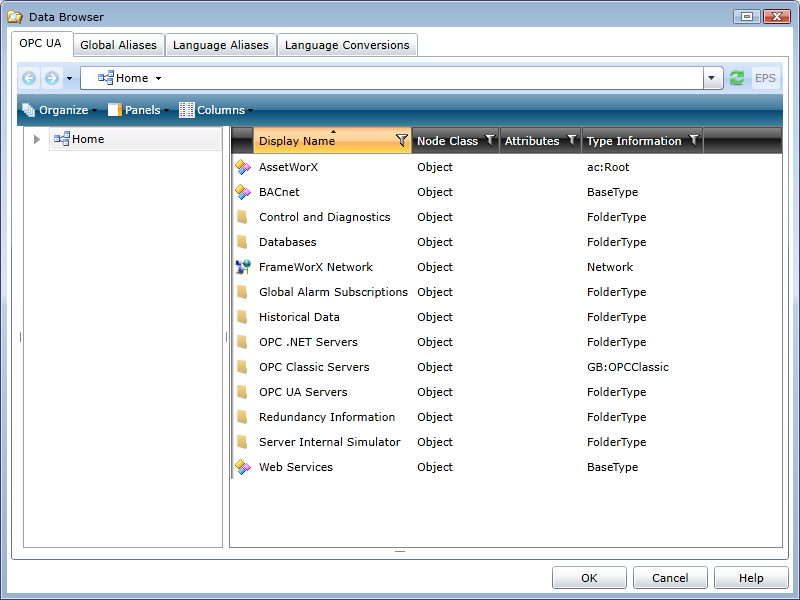Screen dimensions: 800x600
Task: Click the back navigation arrow
Action: click(x=29, y=78)
